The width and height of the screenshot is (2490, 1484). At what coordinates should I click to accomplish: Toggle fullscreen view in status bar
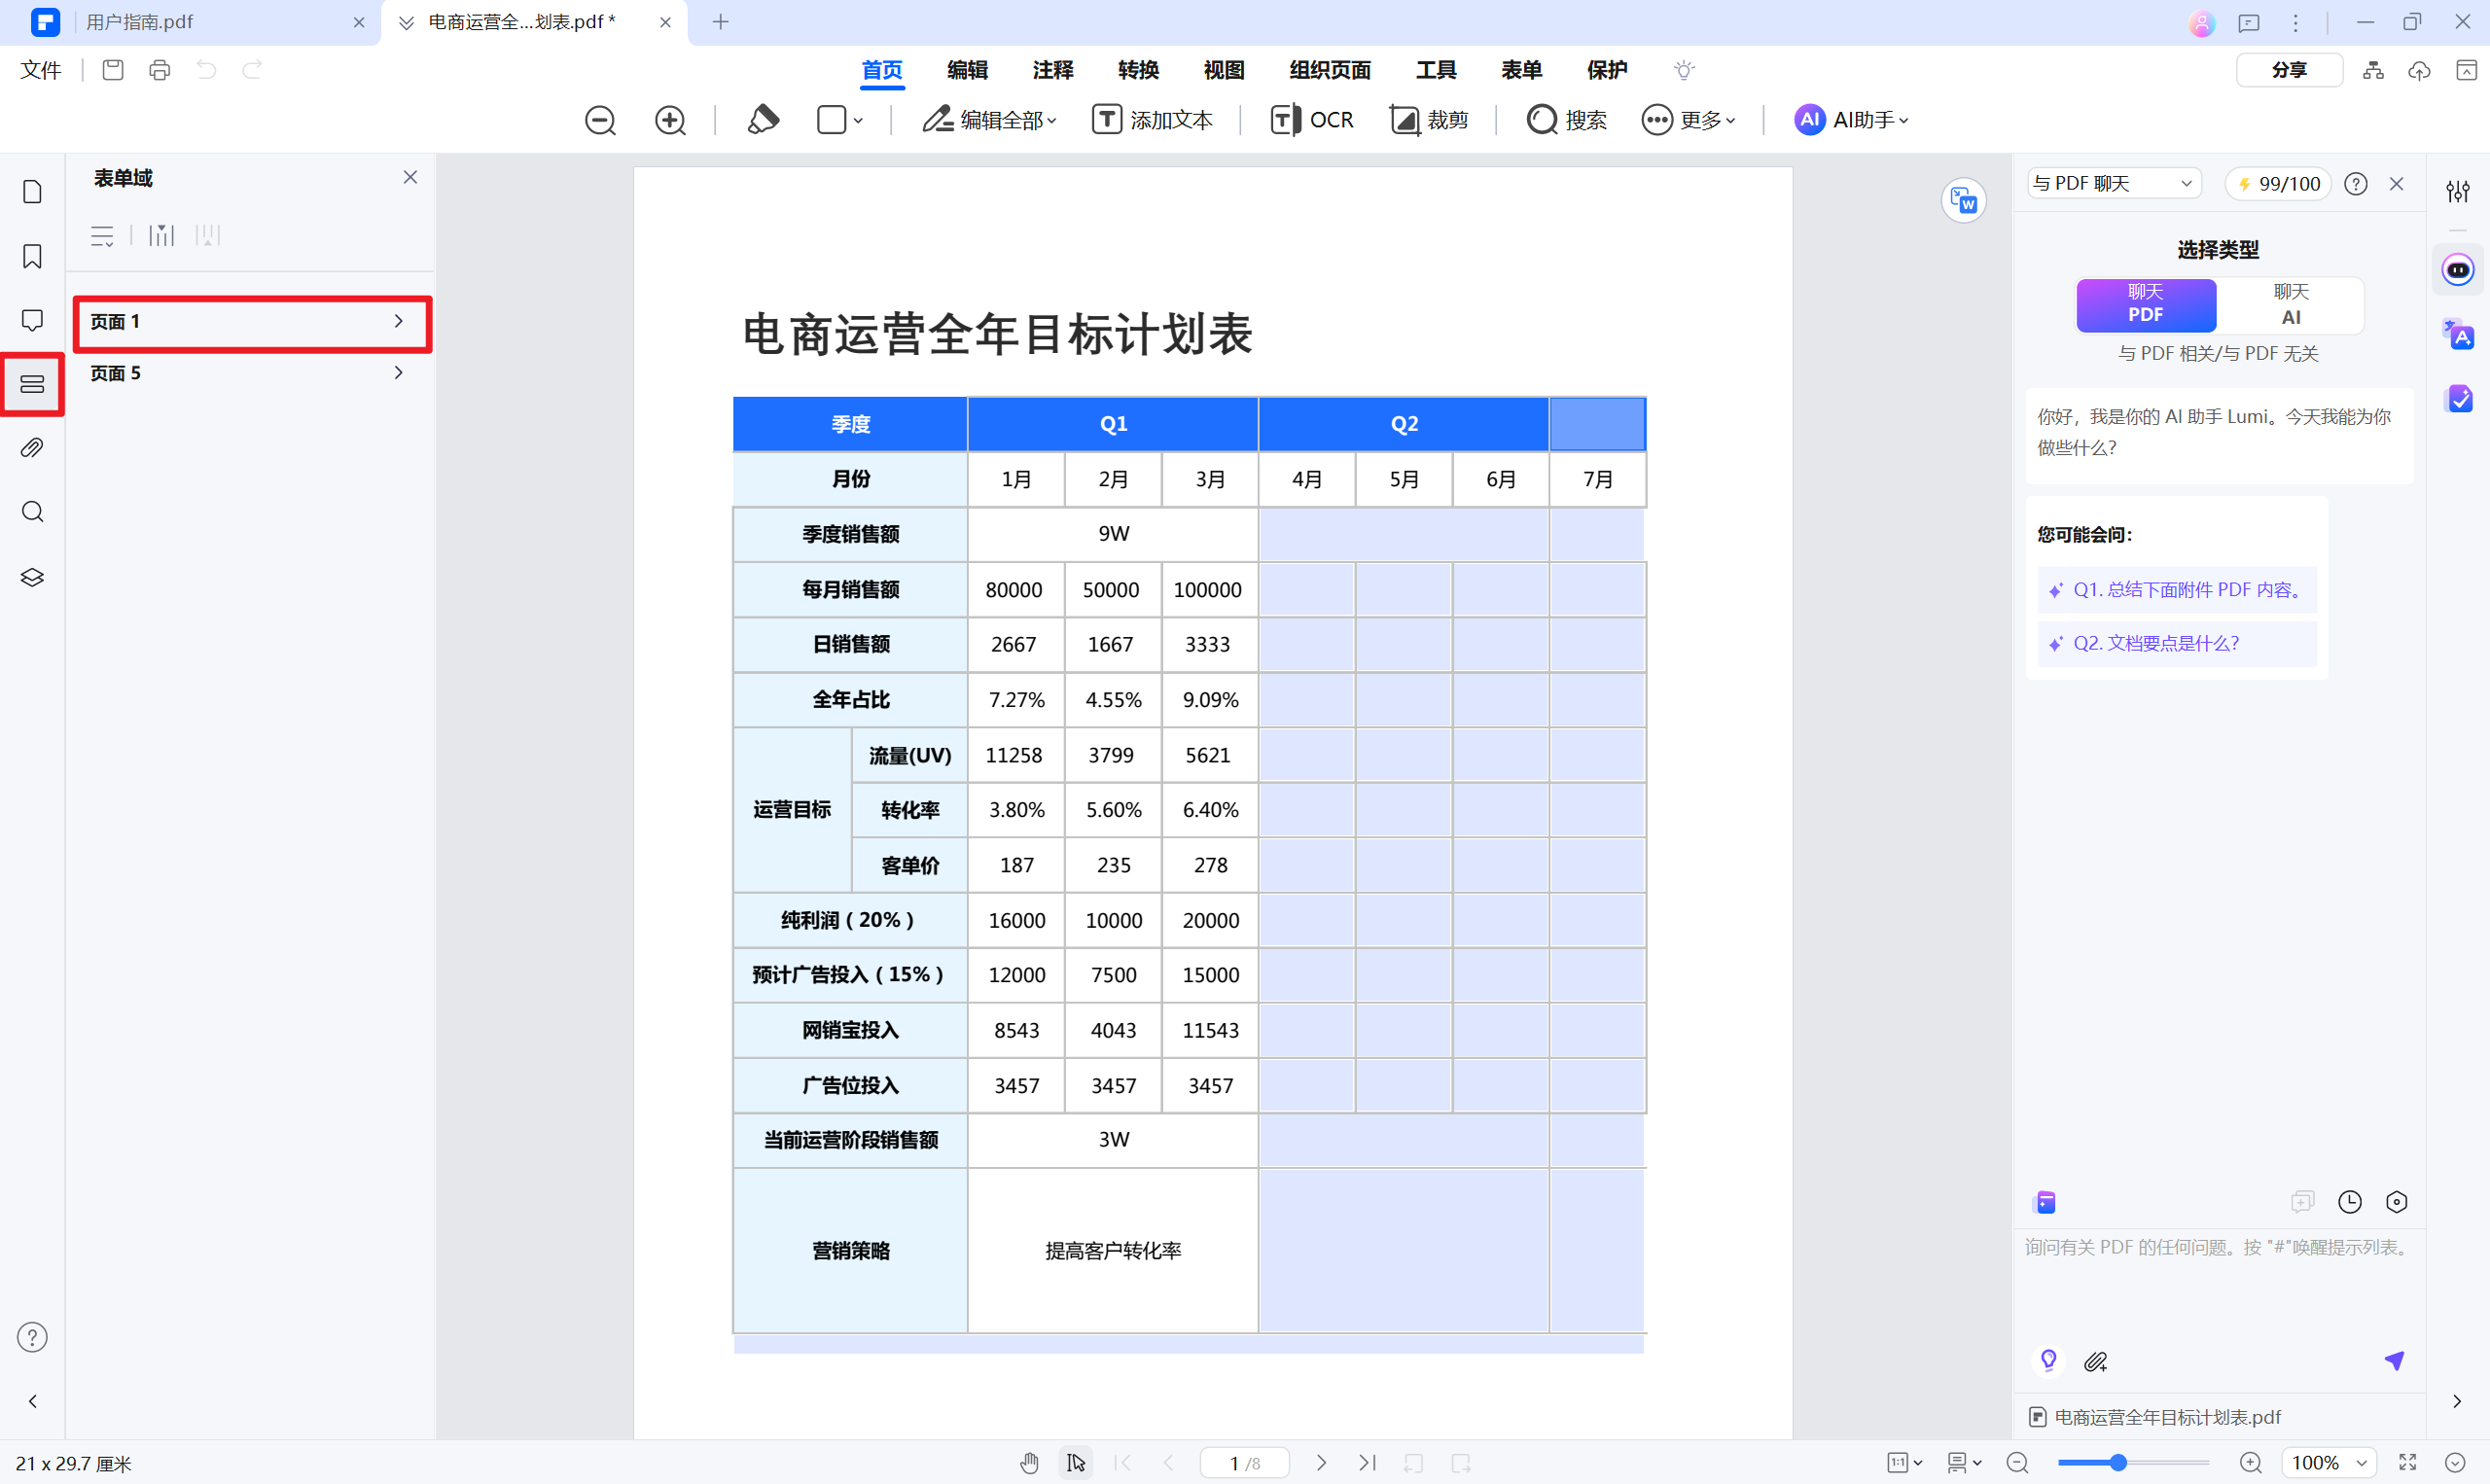click(2407, 1463)
